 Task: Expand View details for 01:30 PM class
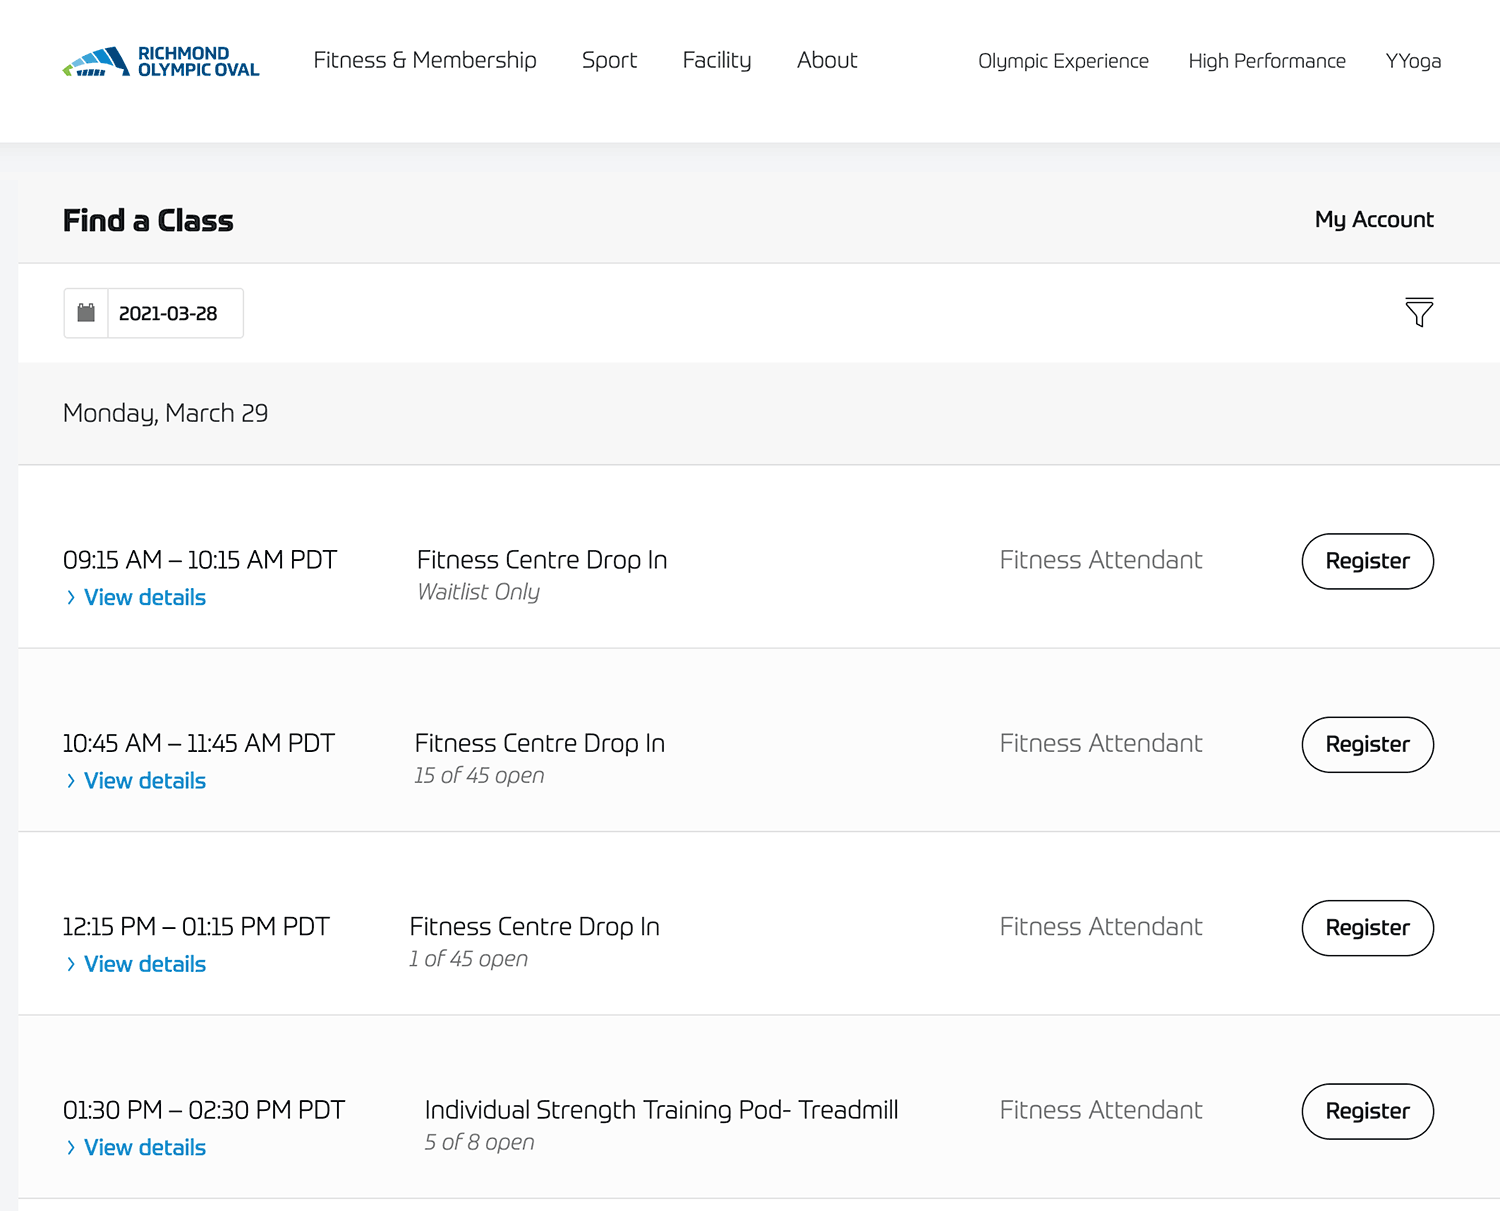pyautogui.click(x=144, y=1147)
